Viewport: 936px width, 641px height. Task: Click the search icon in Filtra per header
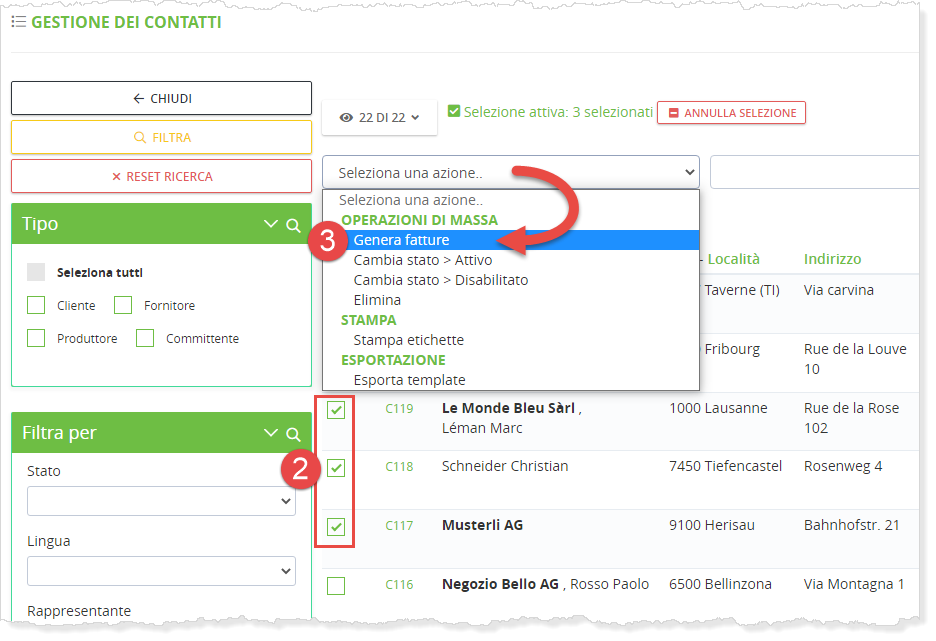pyautogui.click(x=293, y=434)
